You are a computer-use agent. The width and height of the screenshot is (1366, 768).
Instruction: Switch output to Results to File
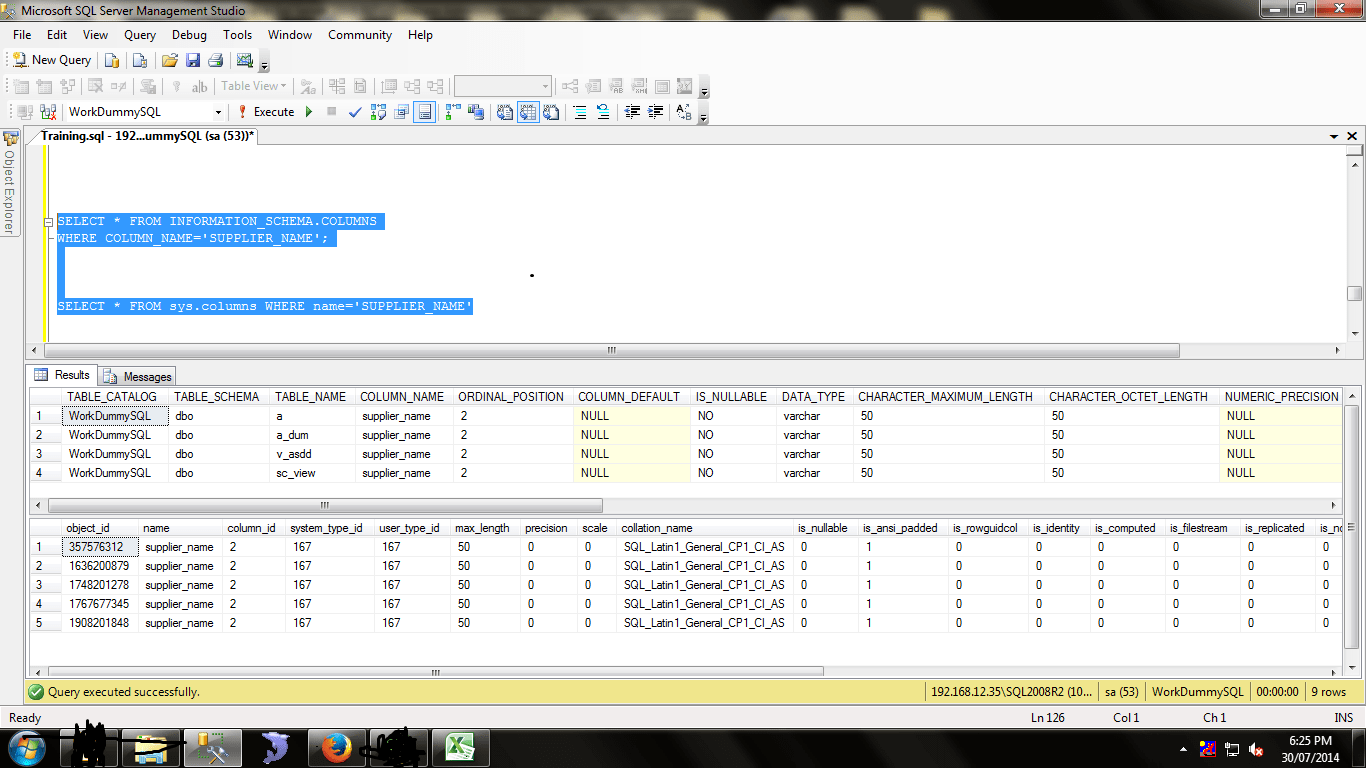[x=551, y=112]
